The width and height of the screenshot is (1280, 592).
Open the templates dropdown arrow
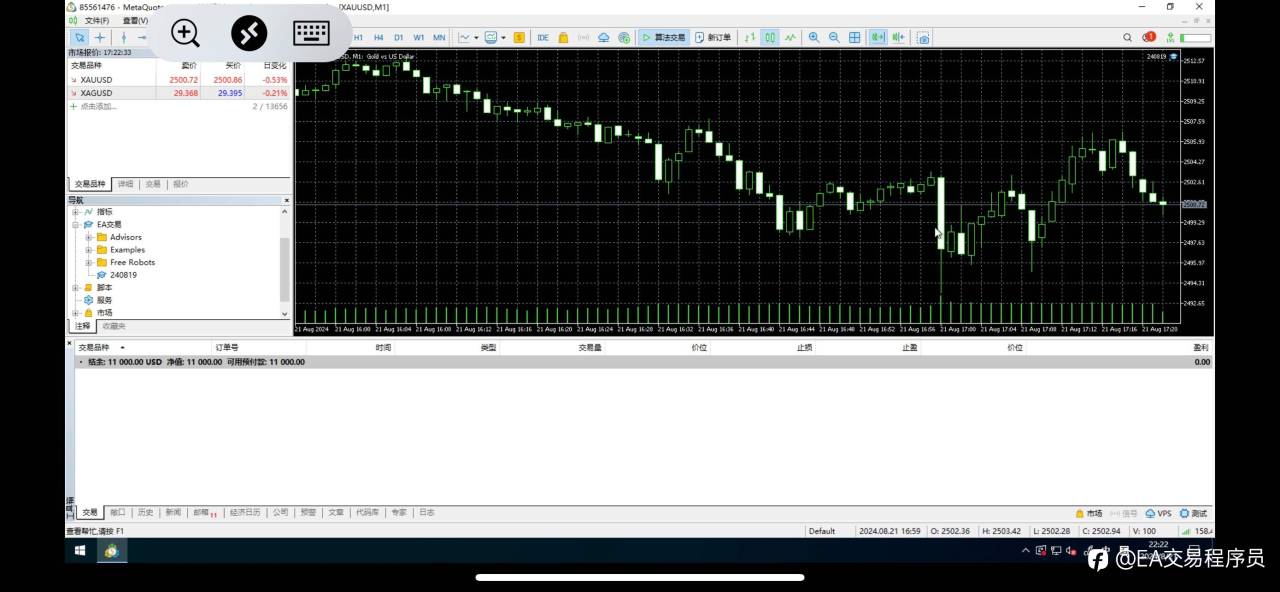click(503, 37)
